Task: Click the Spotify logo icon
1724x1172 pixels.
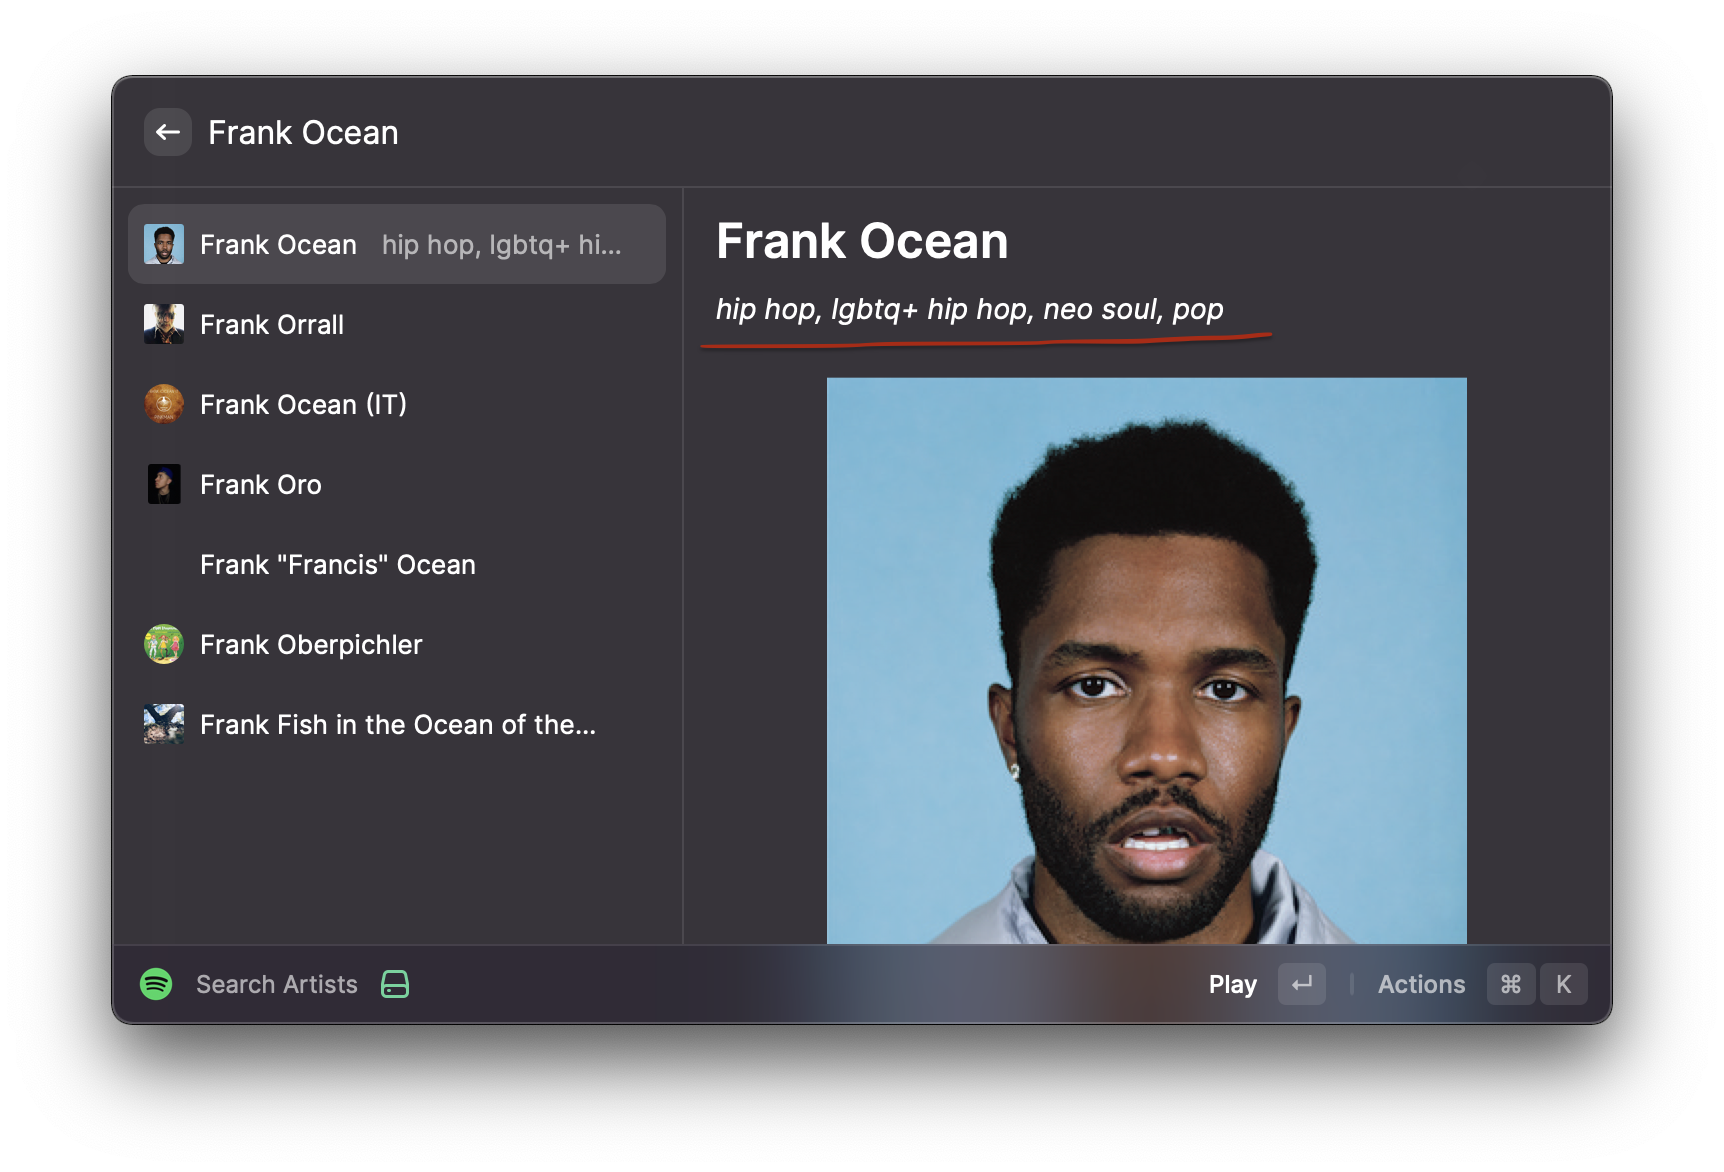Action: 156,984
